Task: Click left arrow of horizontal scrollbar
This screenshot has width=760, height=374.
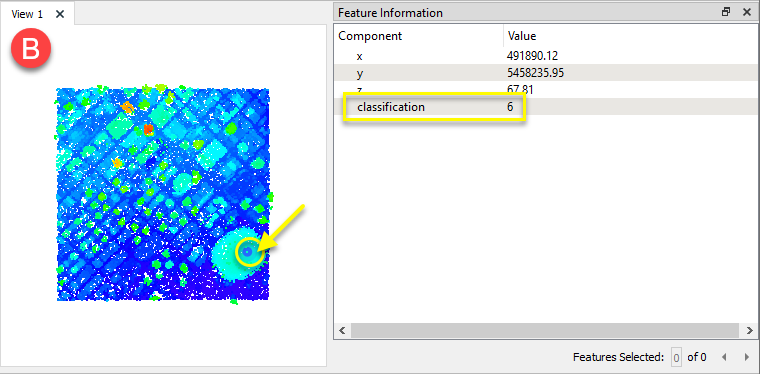Action: coord(342,331)
